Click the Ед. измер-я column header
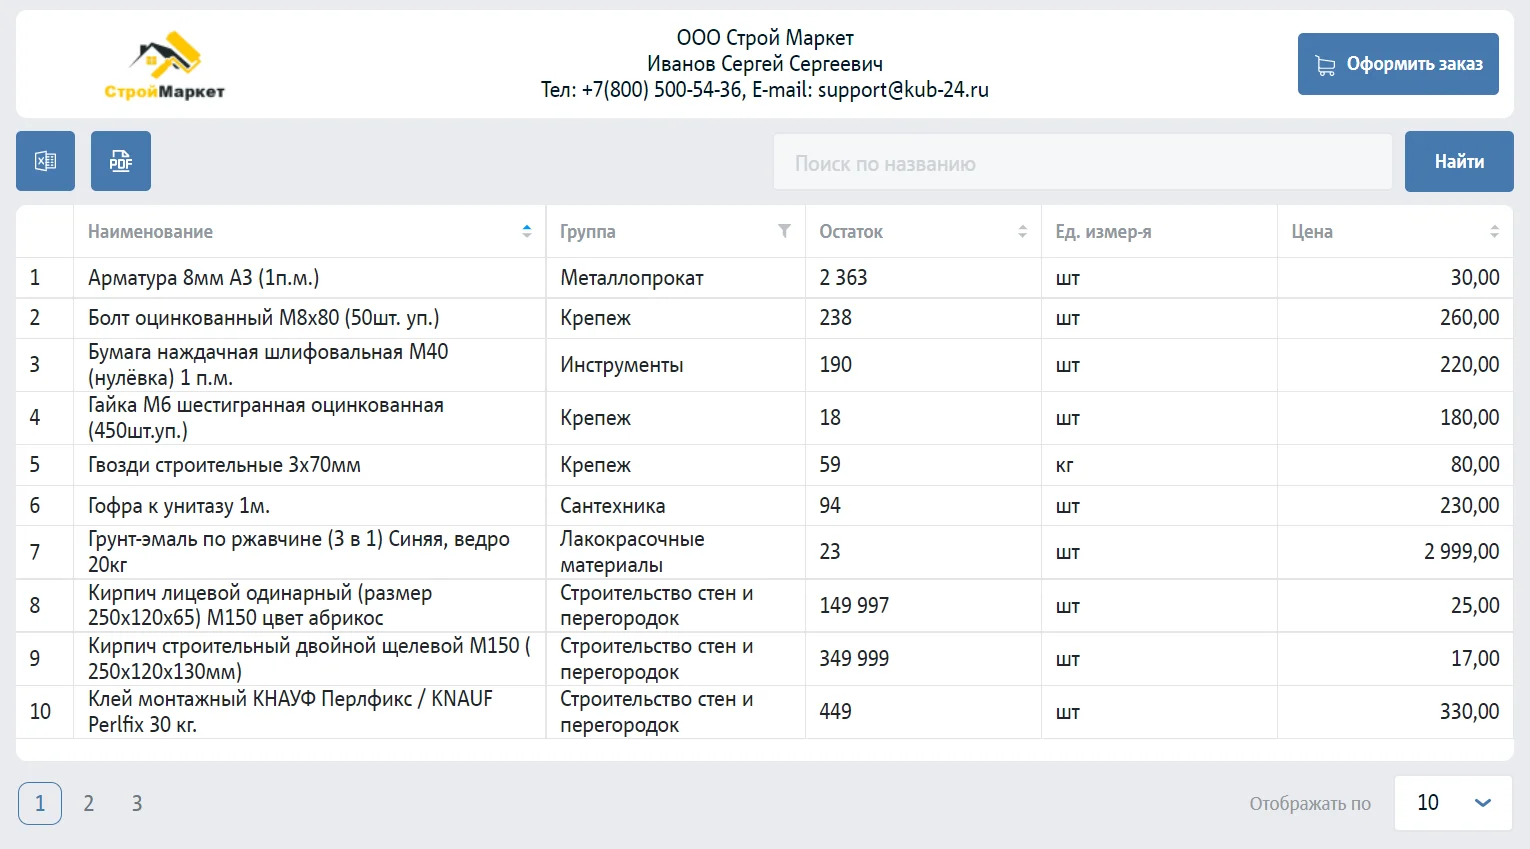 1103,232
